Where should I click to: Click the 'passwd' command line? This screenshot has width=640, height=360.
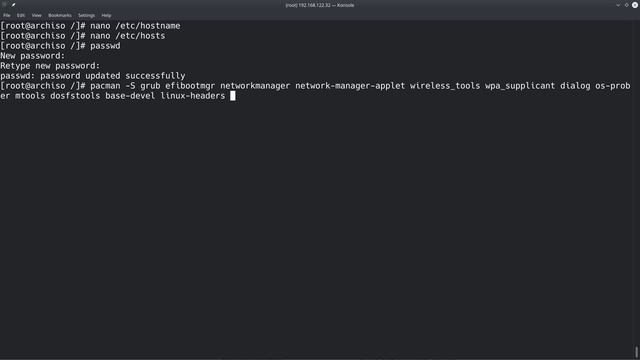point(60,46)
